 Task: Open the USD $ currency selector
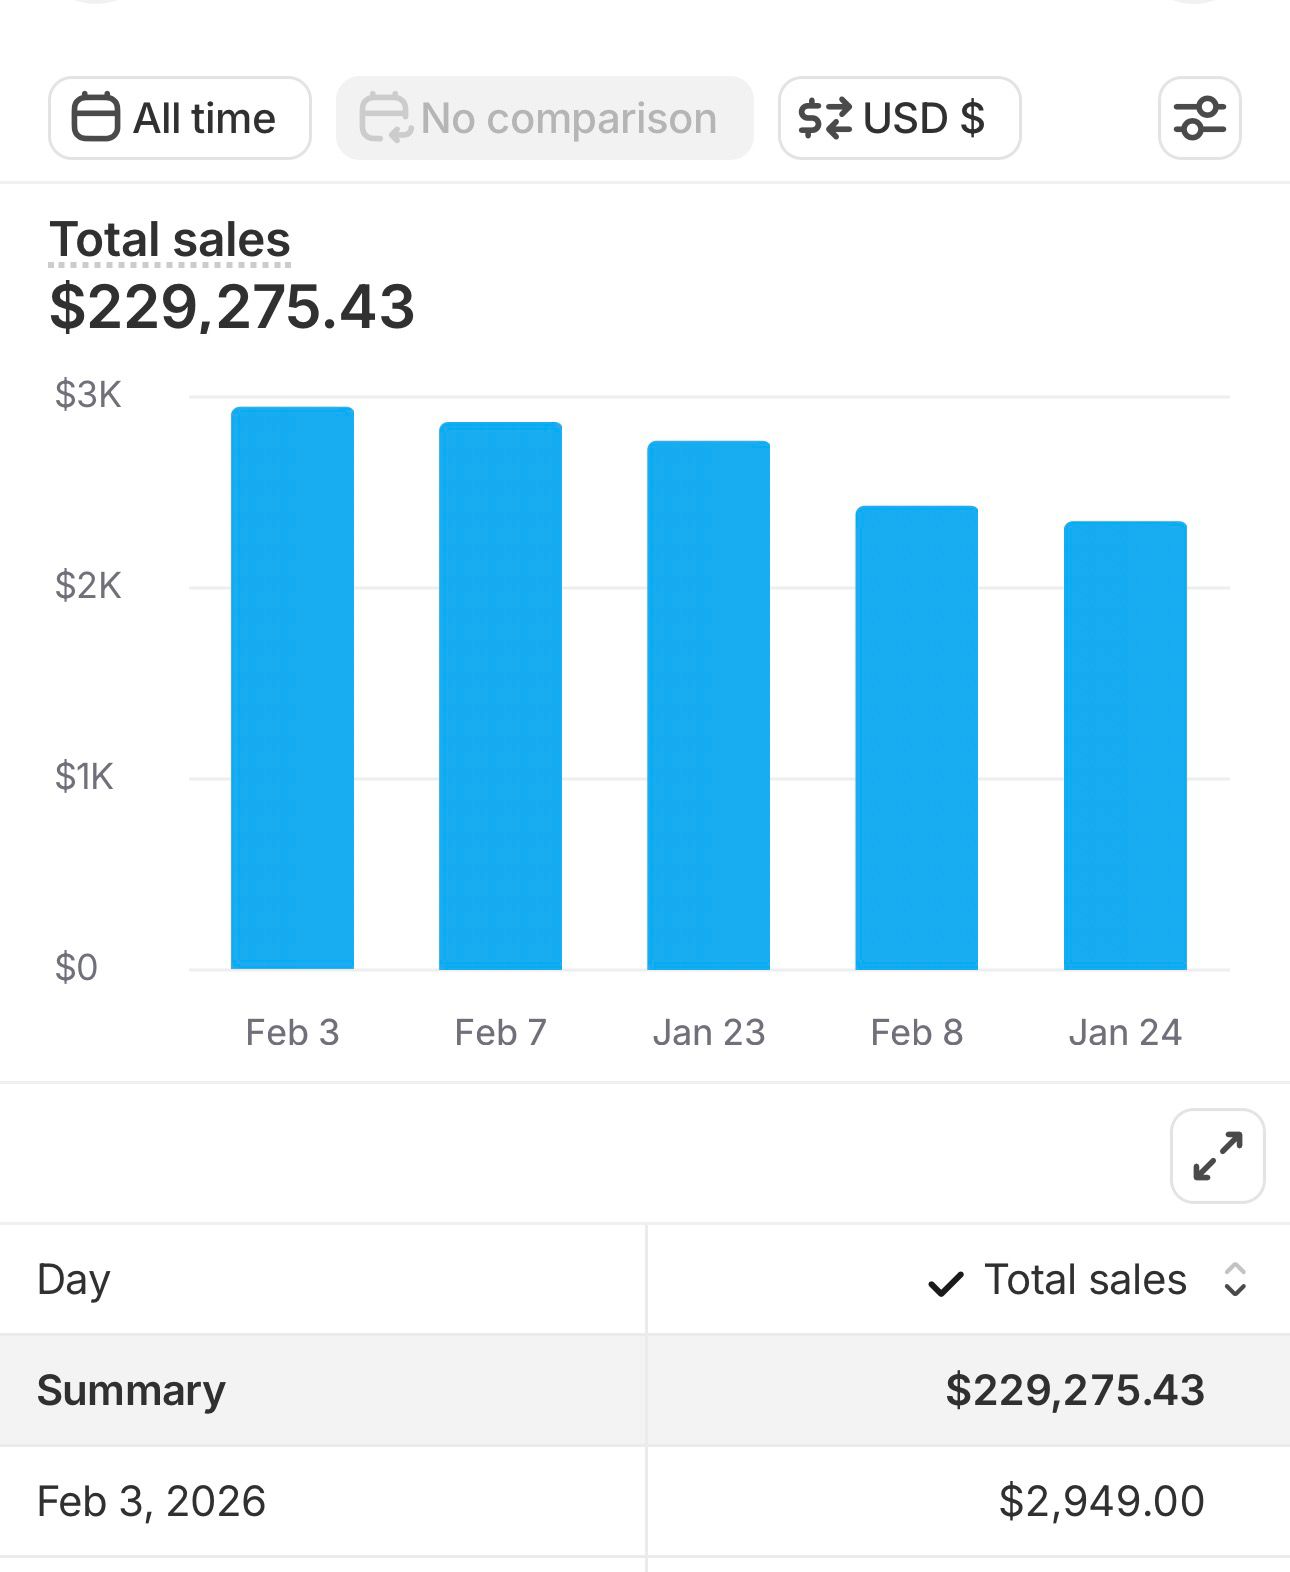899,118
